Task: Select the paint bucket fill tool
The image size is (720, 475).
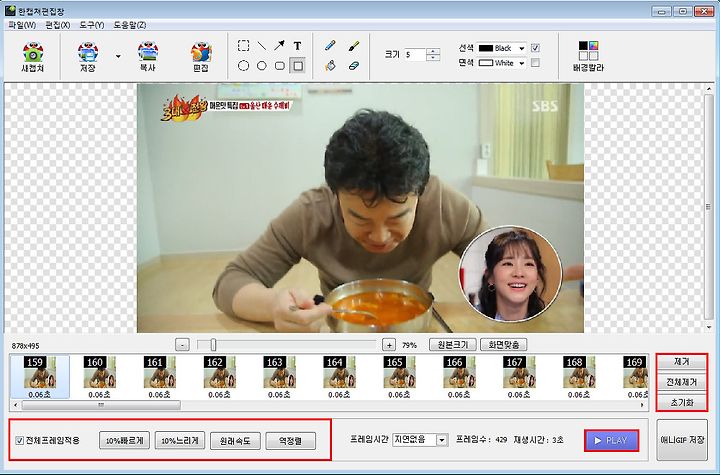Action: tap(330, 66)
